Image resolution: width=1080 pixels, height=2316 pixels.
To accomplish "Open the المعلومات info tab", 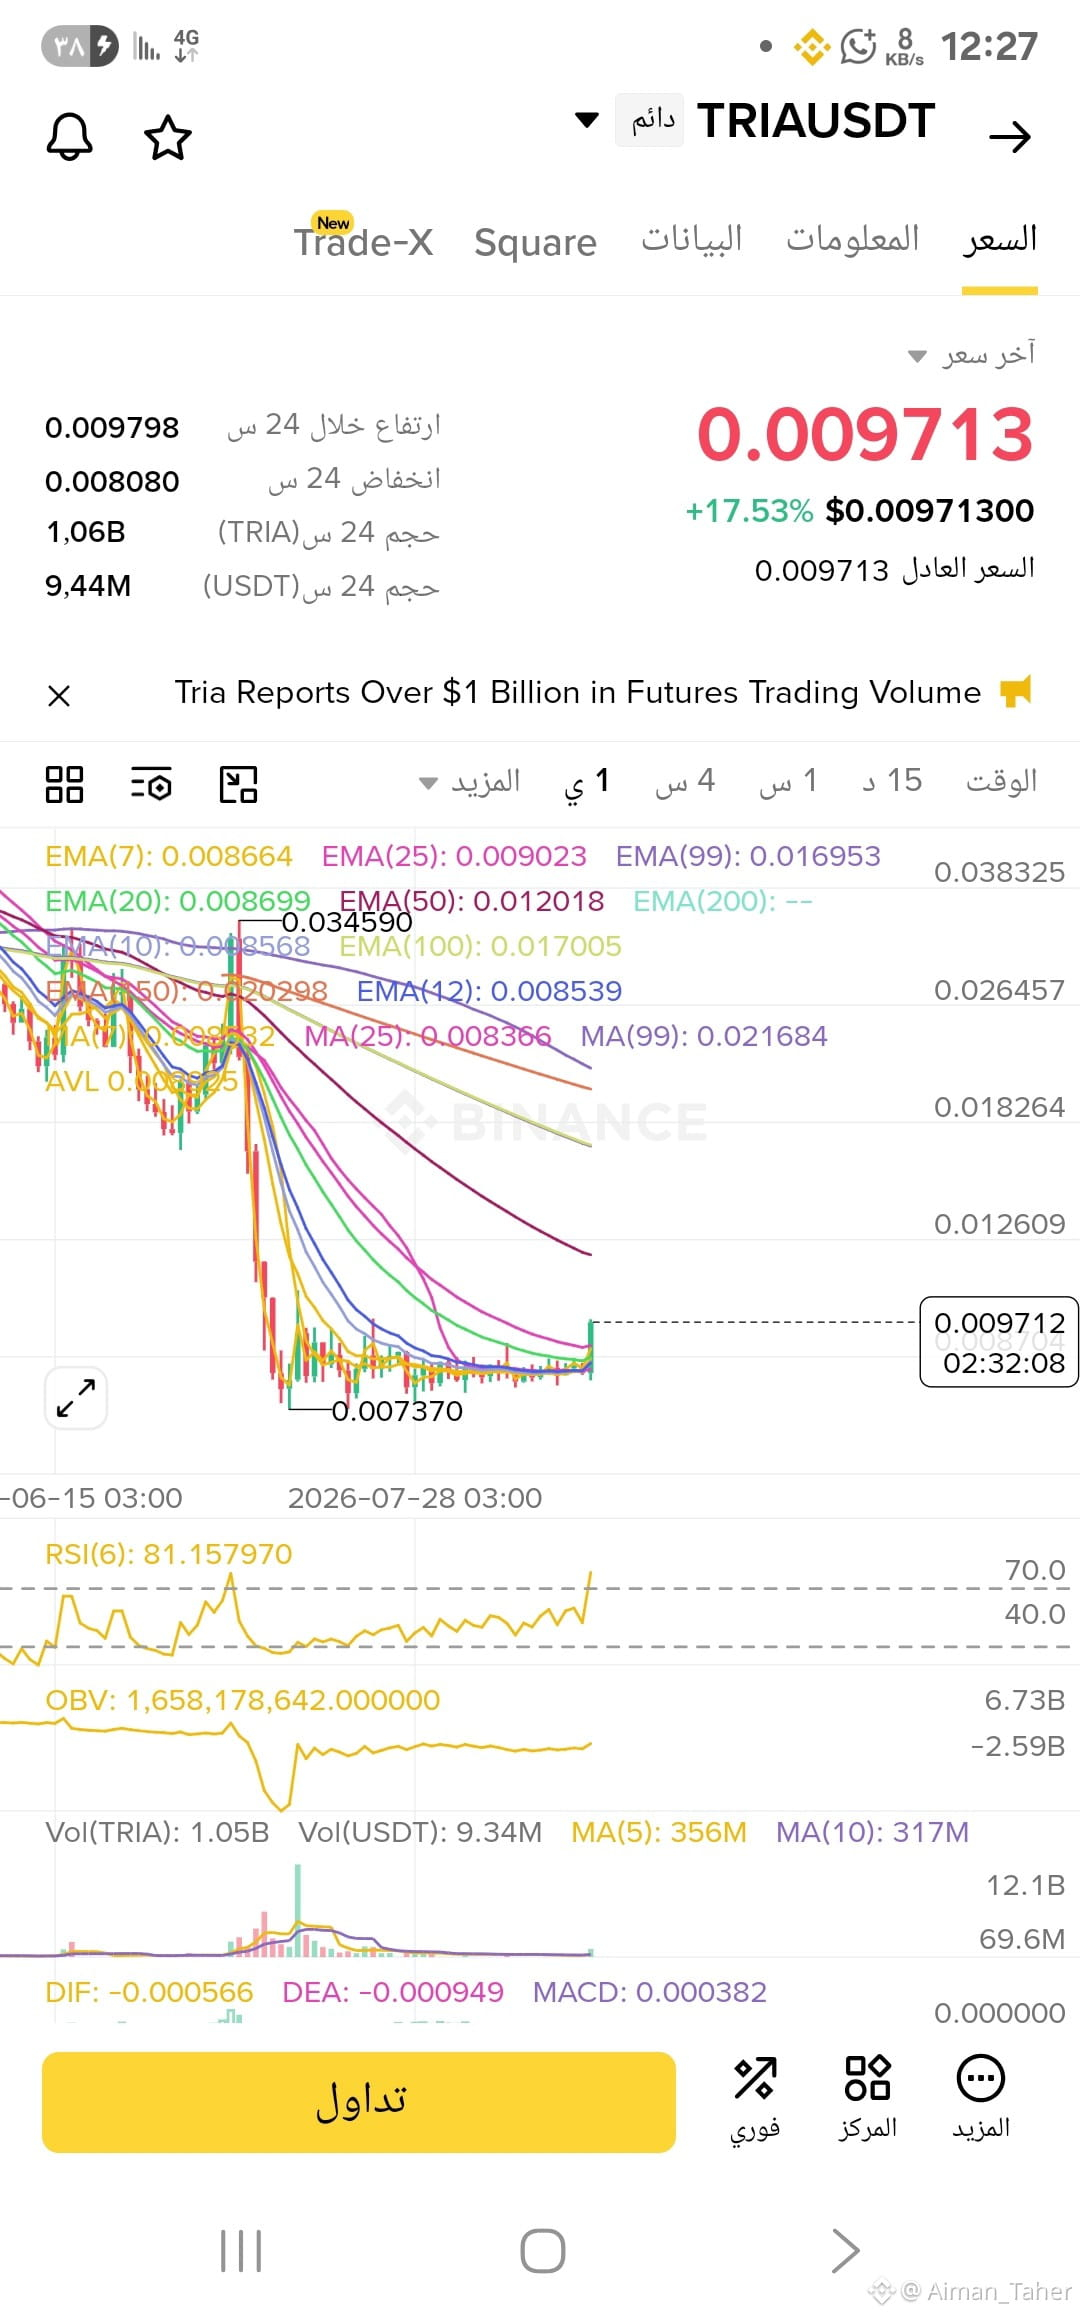I will pos(852,240).
